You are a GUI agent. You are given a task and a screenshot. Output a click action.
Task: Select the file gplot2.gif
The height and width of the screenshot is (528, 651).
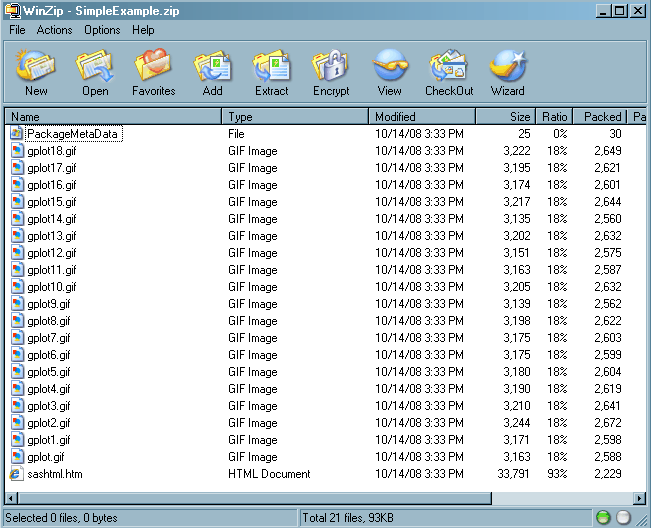tap(49, 423)
